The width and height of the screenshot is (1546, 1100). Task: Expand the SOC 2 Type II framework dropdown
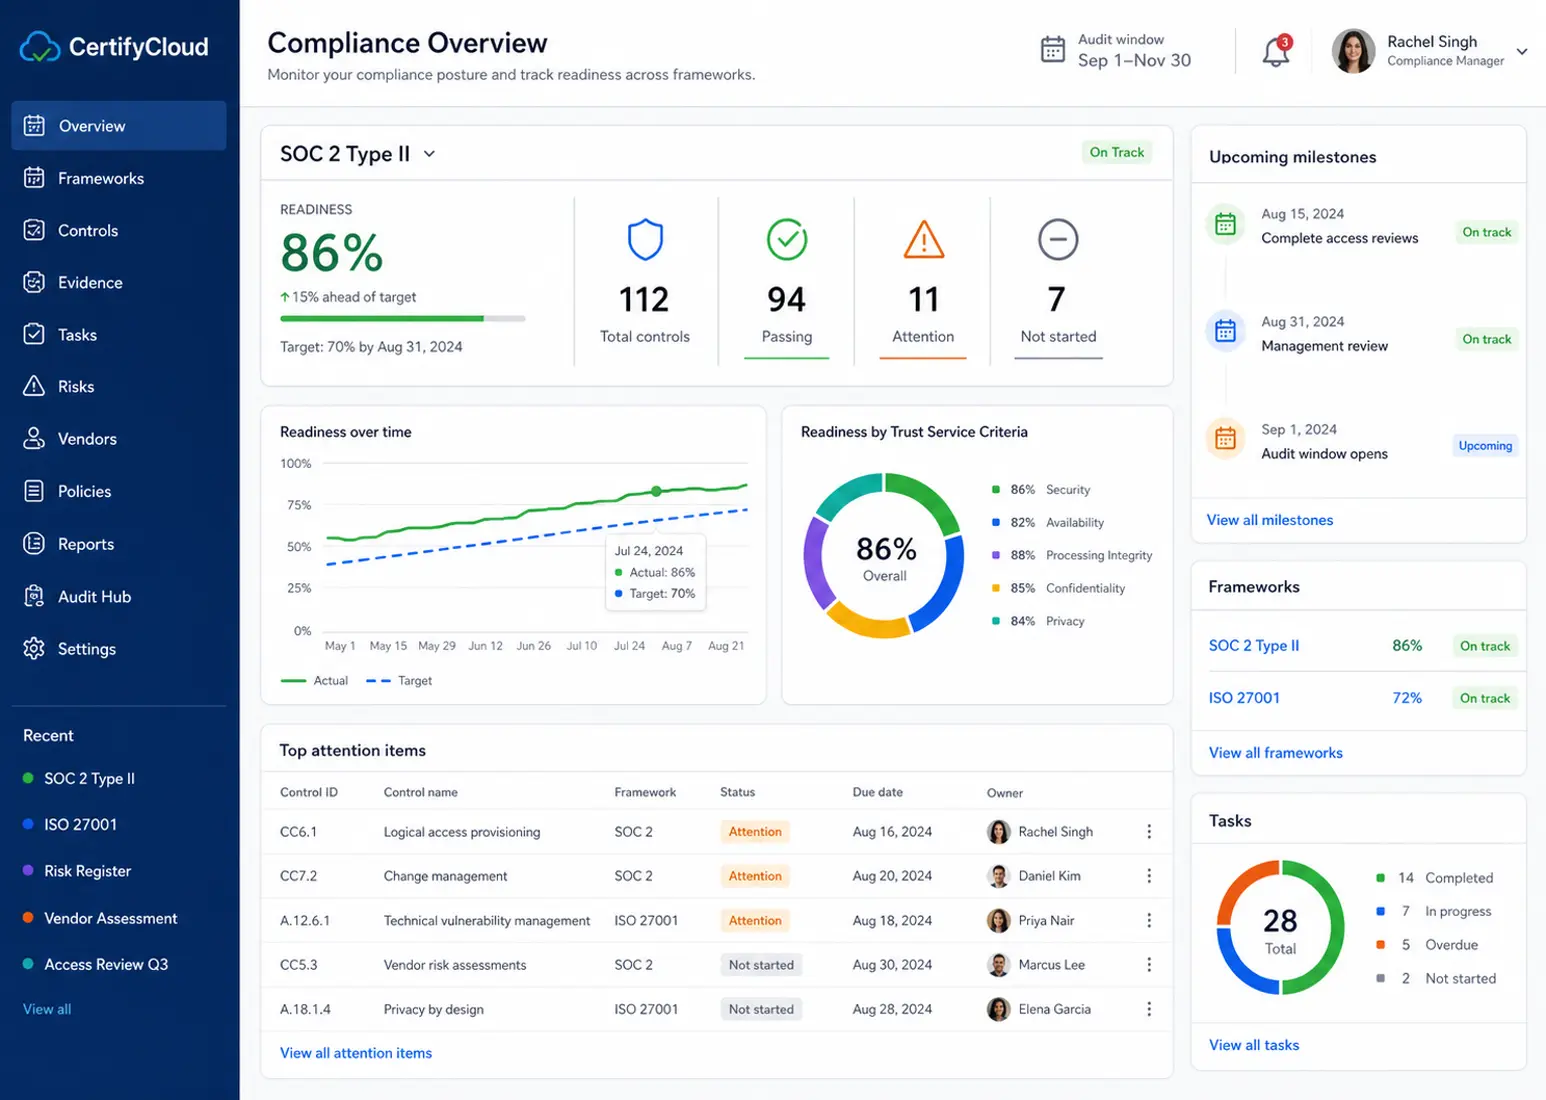(x=430, y=154)
